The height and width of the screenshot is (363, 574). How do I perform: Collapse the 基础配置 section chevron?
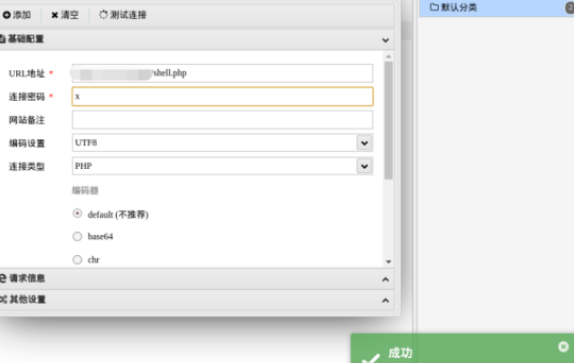pos(385,40)
